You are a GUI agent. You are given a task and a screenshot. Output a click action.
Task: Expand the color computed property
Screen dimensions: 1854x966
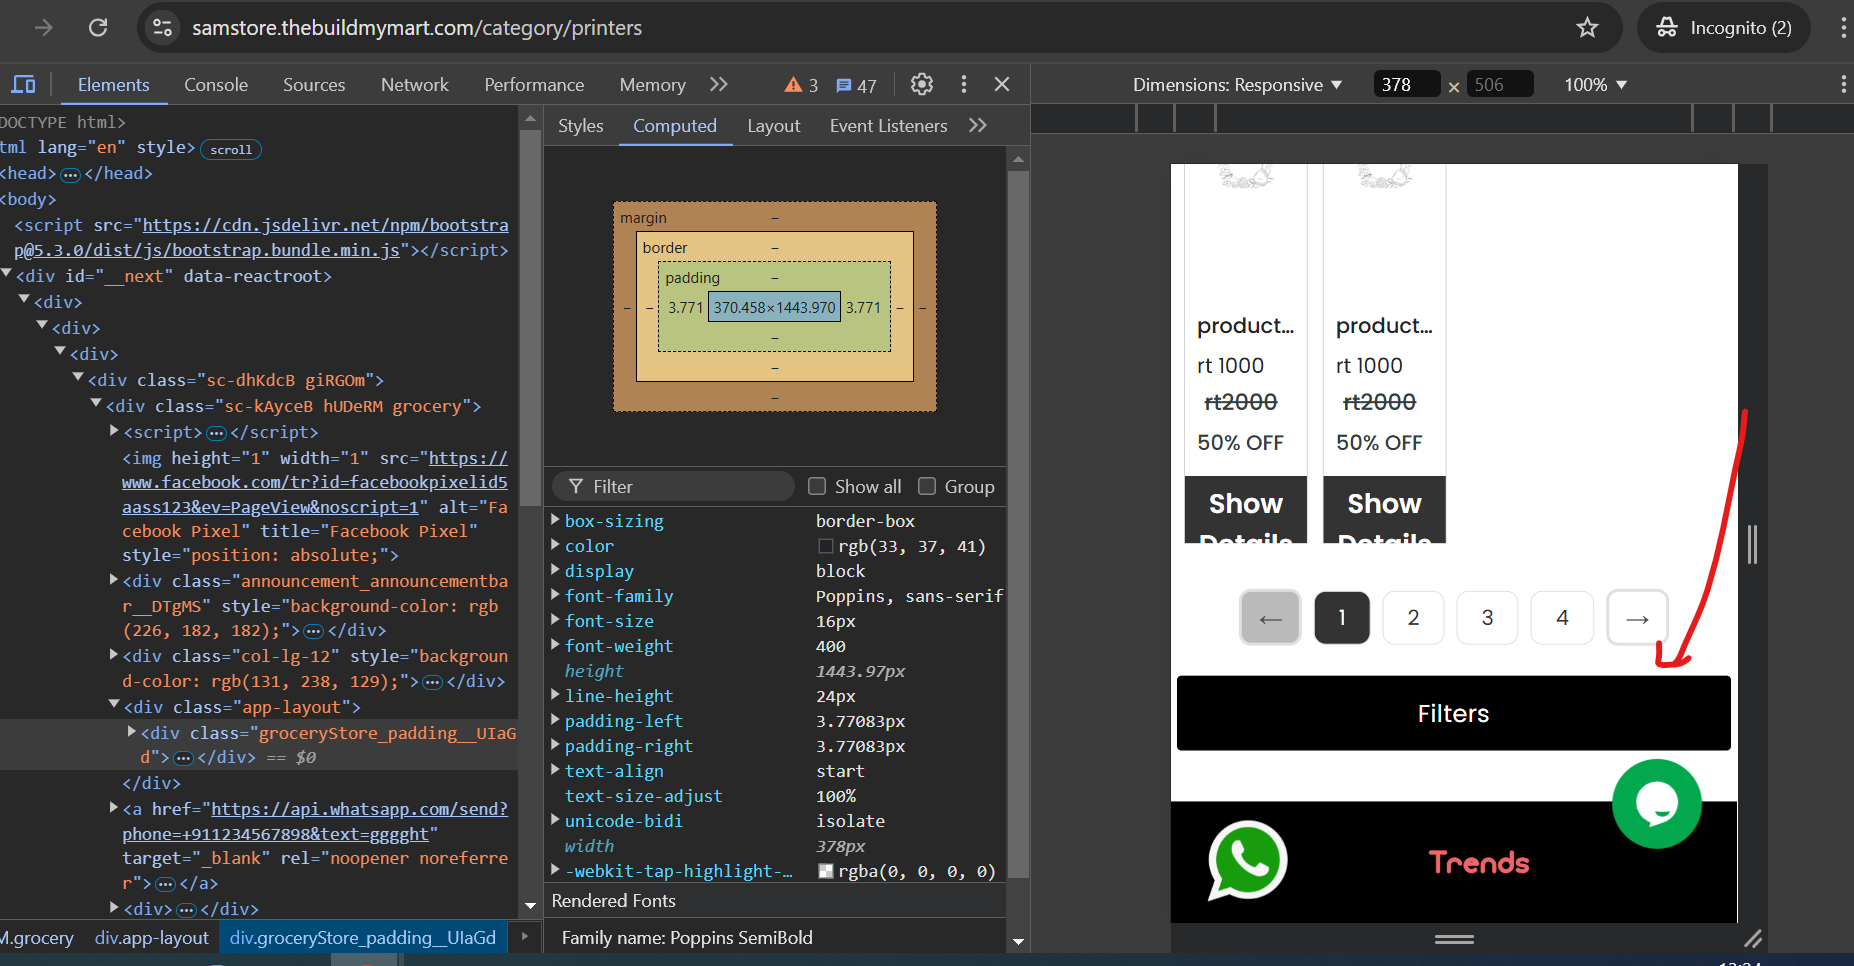point(556,545)
